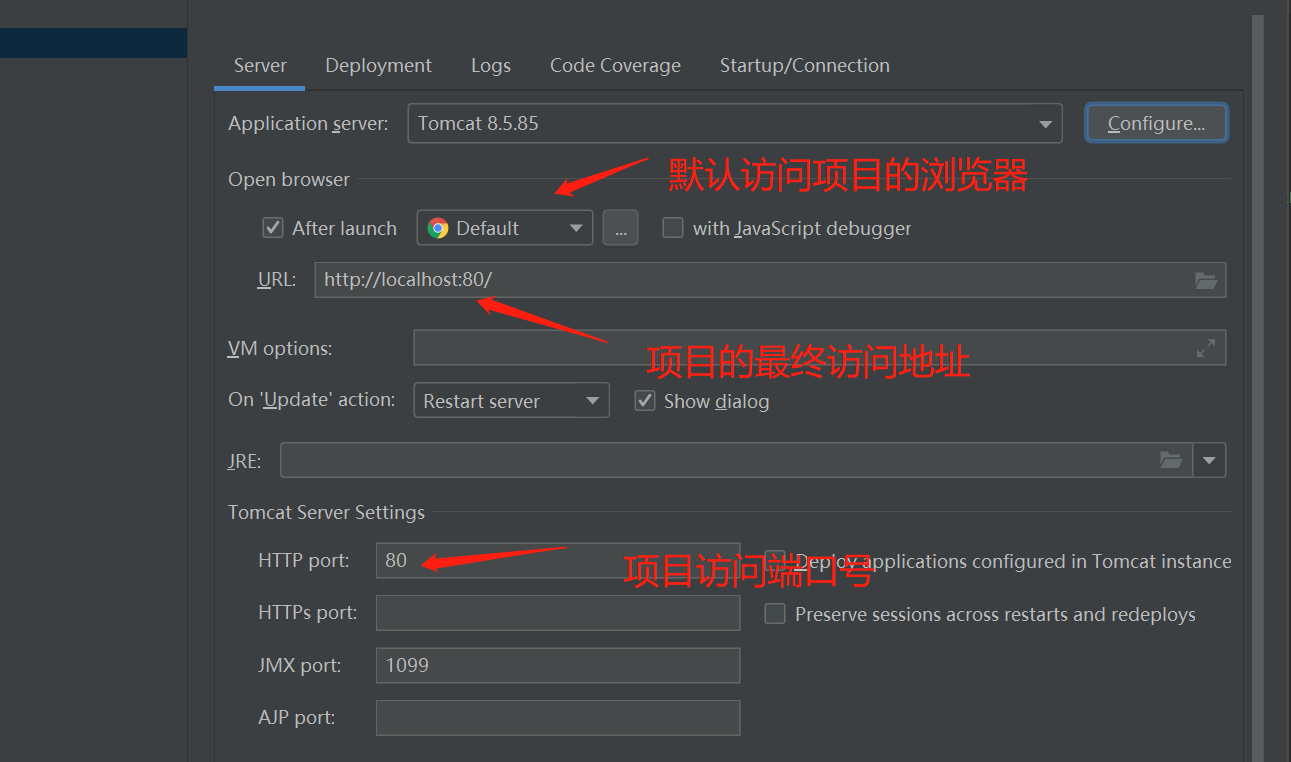Open the URL field folder browse icon

(x=1206, y=281)
